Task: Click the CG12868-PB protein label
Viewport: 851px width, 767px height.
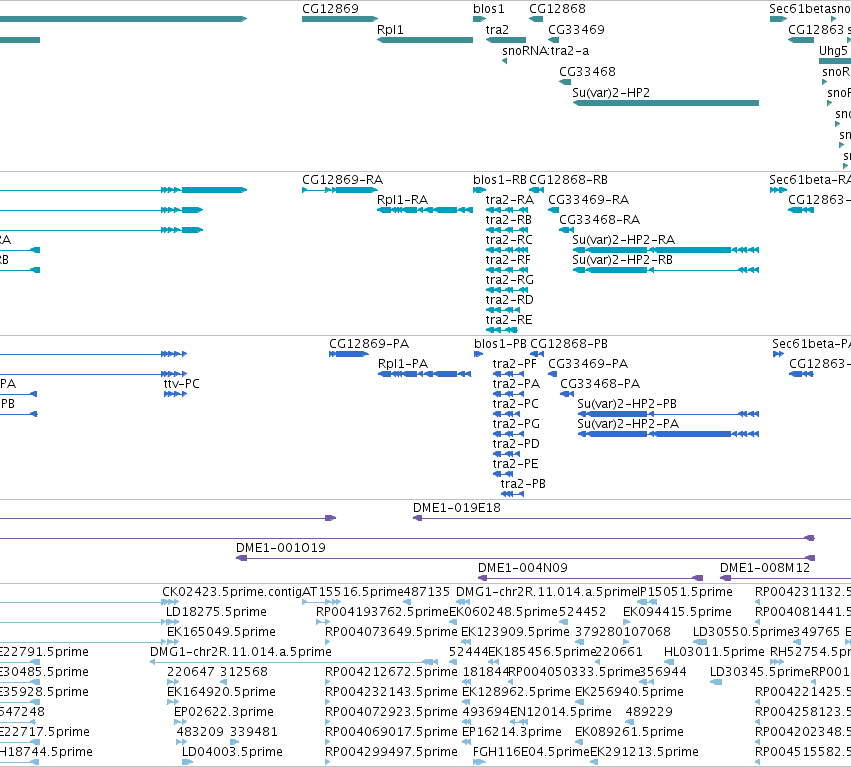Action: (569, 344)
